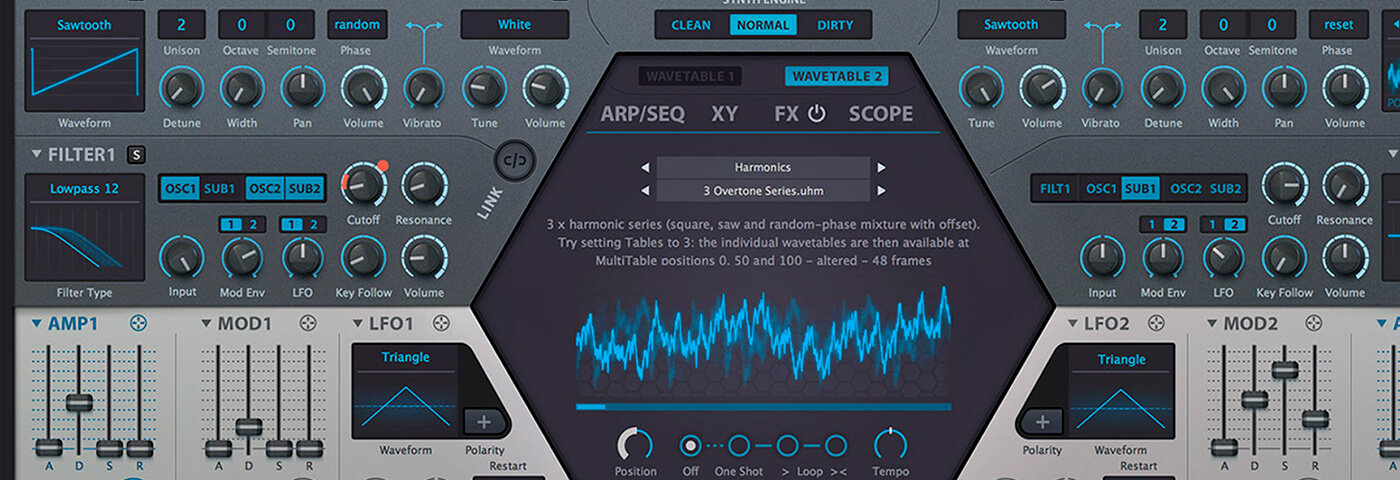Click the LFO2 Triangle waveform selector
This screenshot has height=480, width=1400.
1122,359
